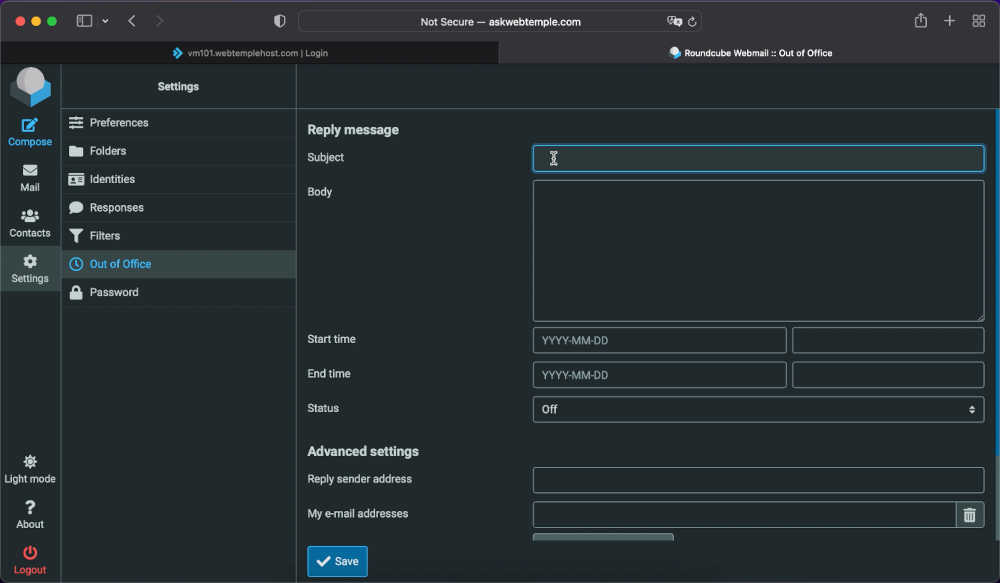Click the Out of Office clock icon

click(76, 264)
